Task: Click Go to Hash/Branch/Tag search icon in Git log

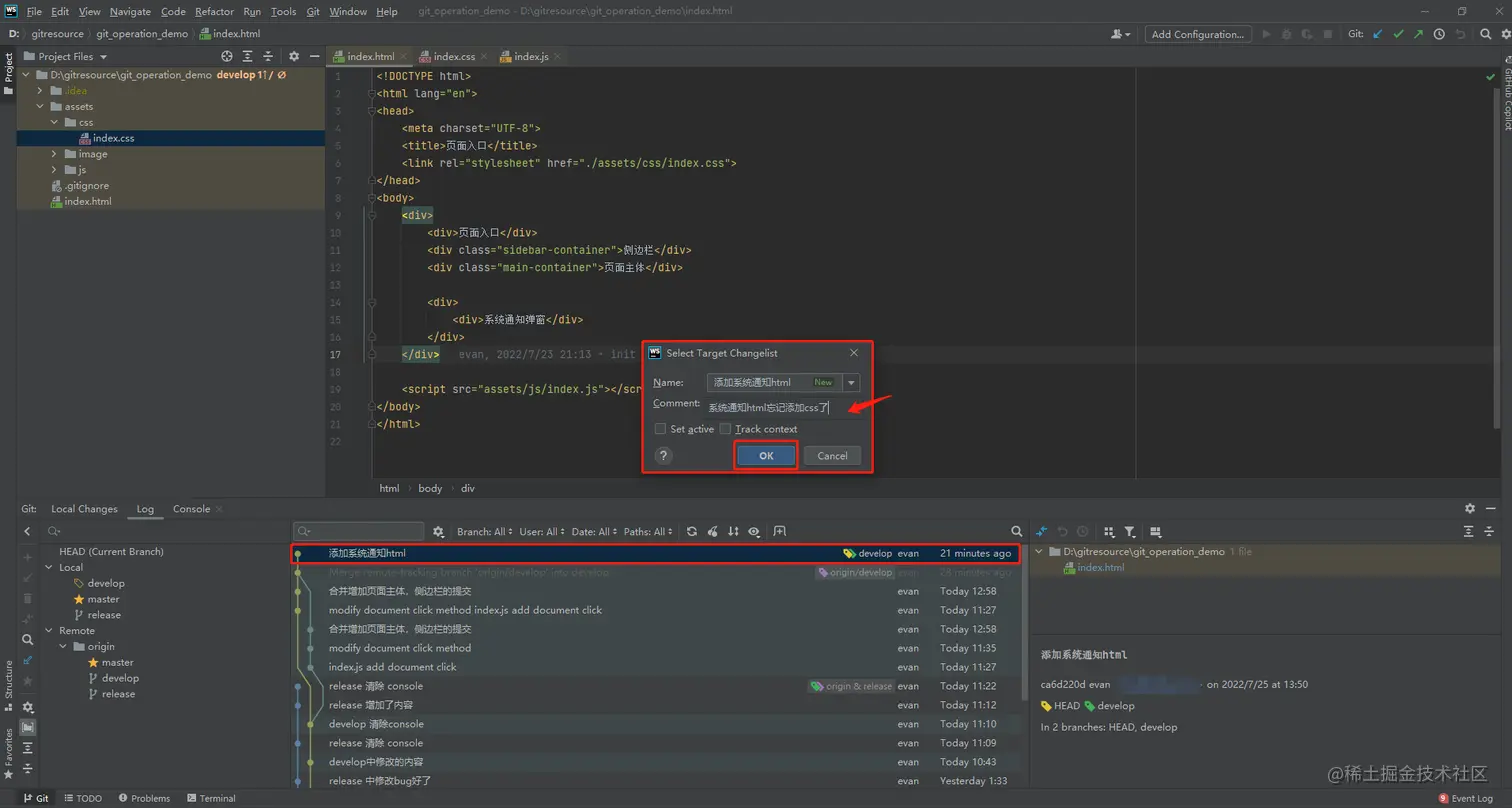Action: (x=1017, y=532)
